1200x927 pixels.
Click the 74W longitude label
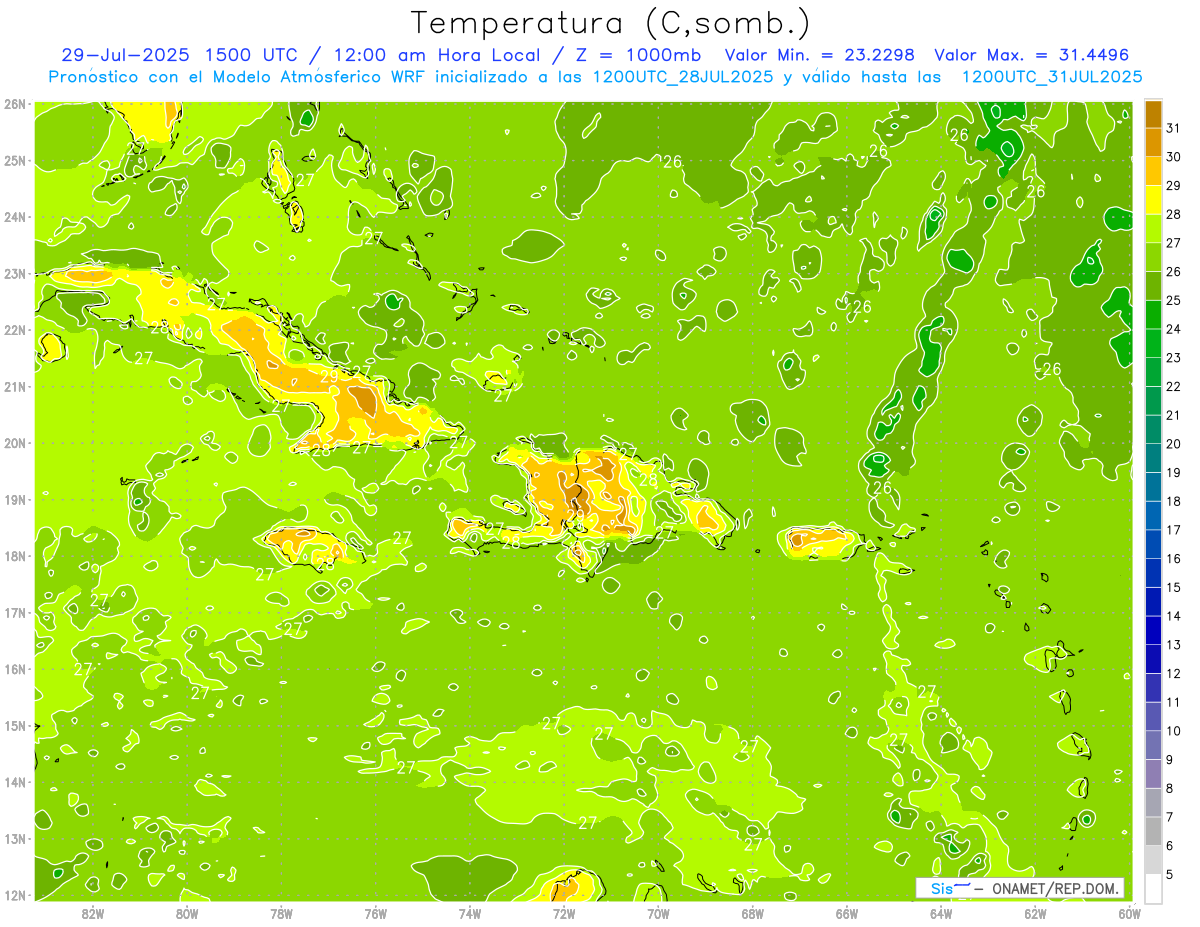point(470,913)
